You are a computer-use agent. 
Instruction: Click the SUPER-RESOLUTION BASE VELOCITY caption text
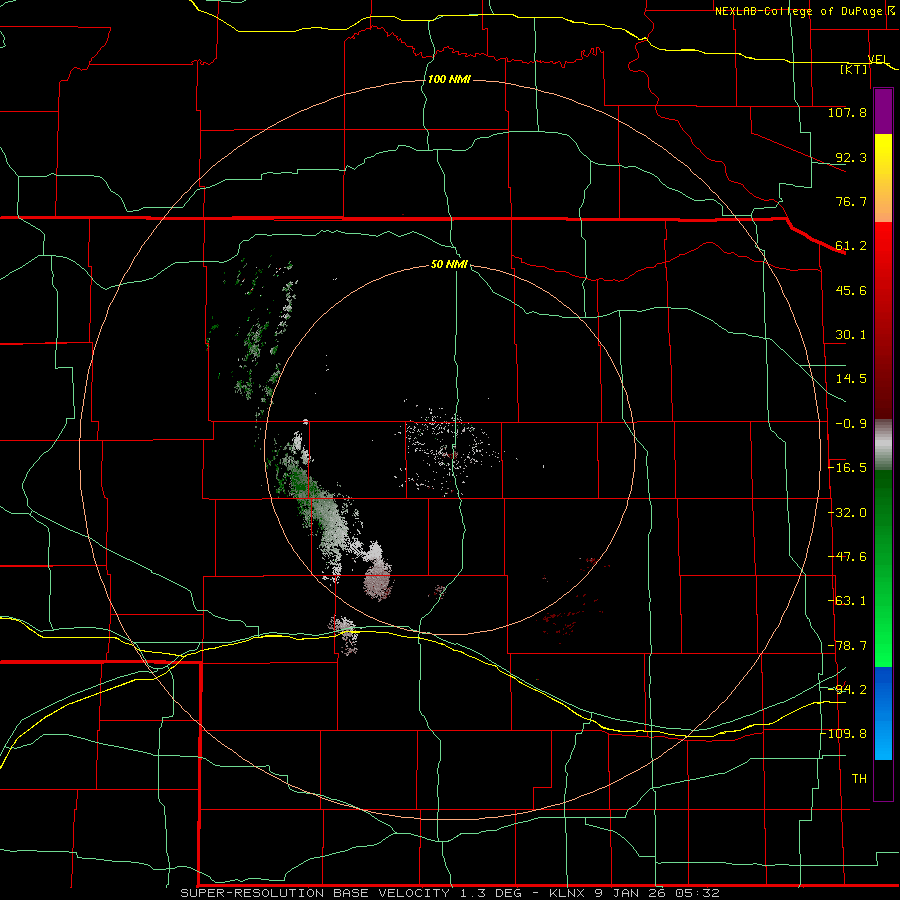point(315,893)
